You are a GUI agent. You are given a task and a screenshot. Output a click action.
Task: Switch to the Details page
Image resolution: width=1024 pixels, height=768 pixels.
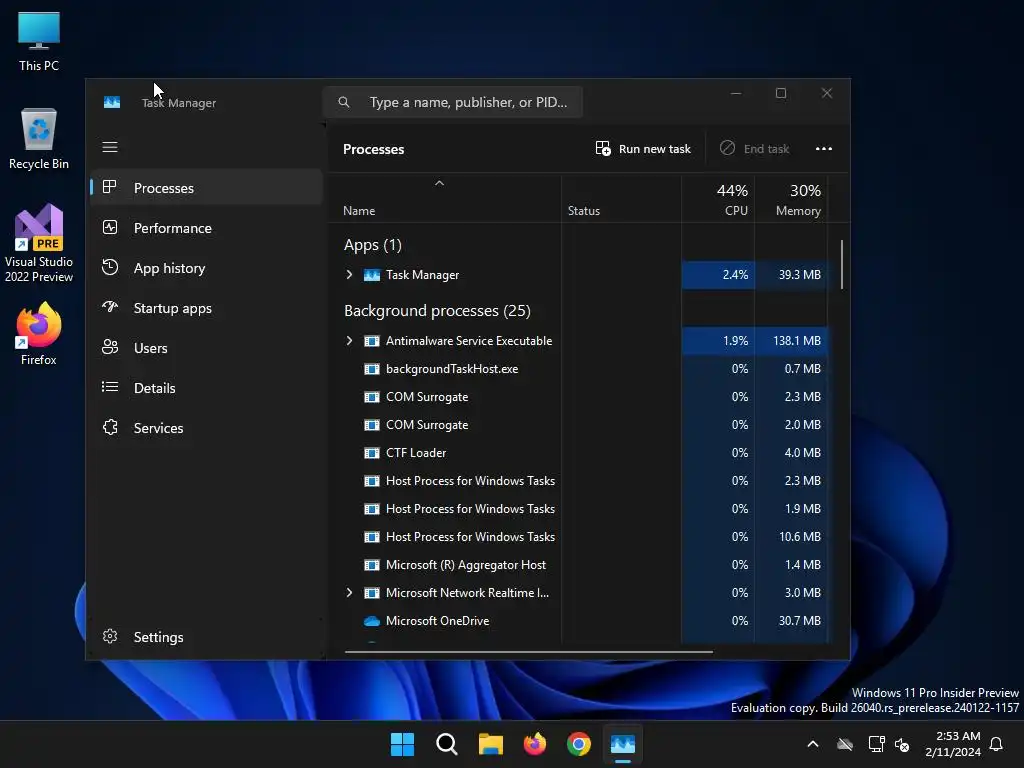[206, 387]
